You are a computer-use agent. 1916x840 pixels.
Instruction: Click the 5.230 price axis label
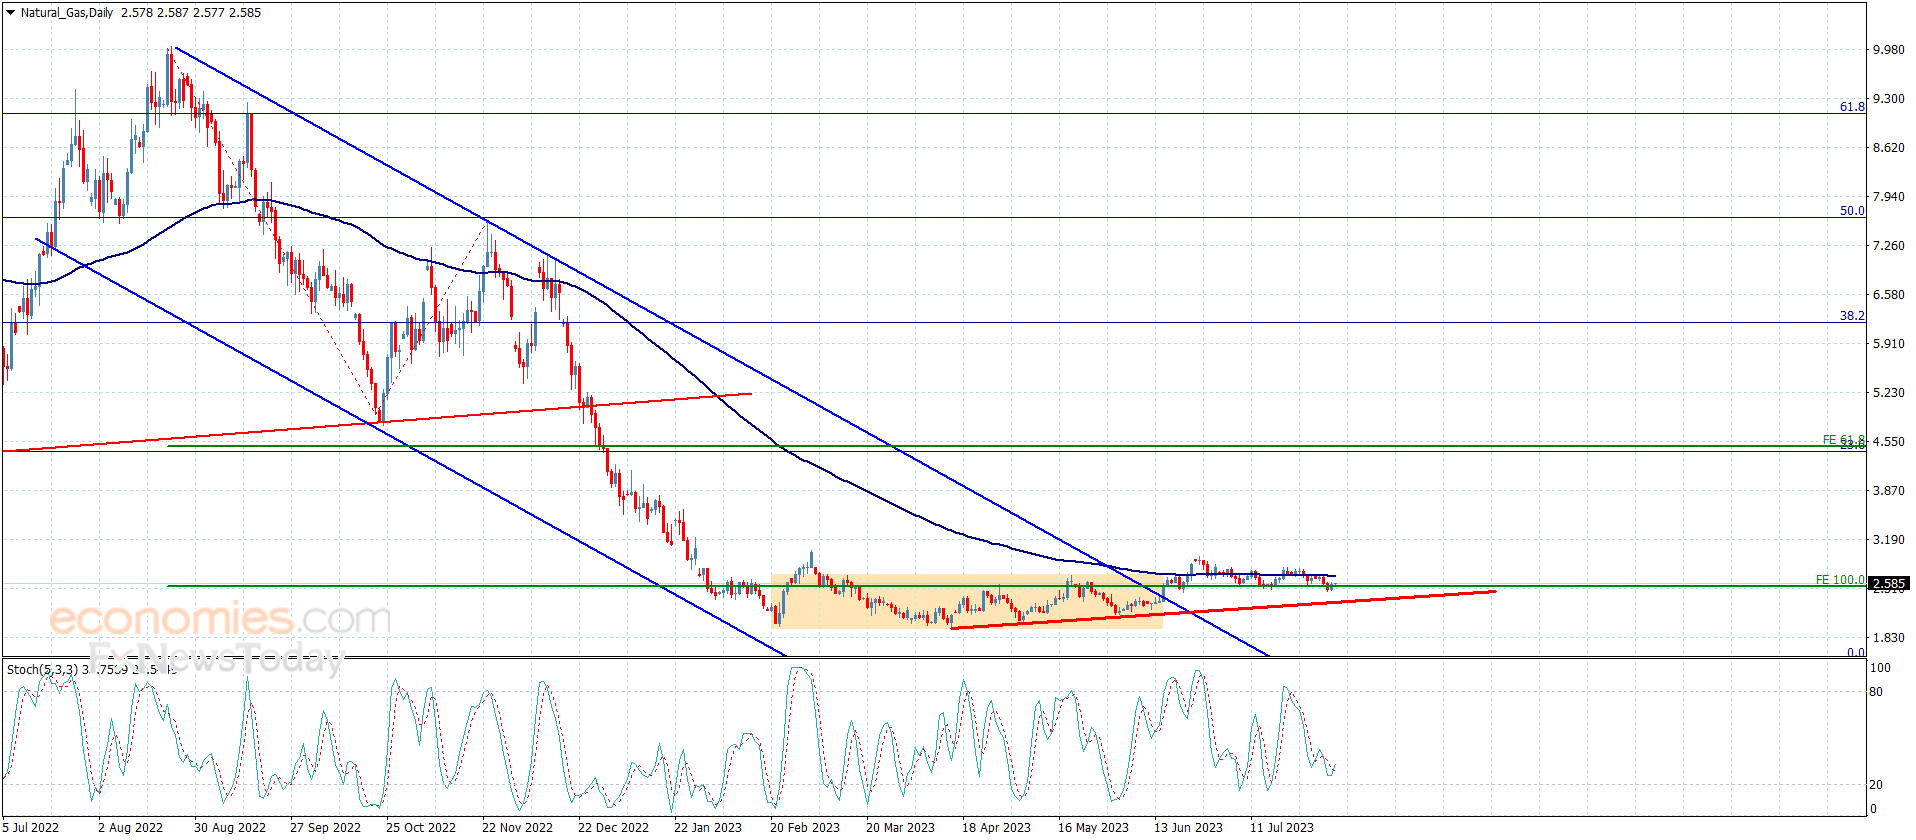(x=1889, y=393)
